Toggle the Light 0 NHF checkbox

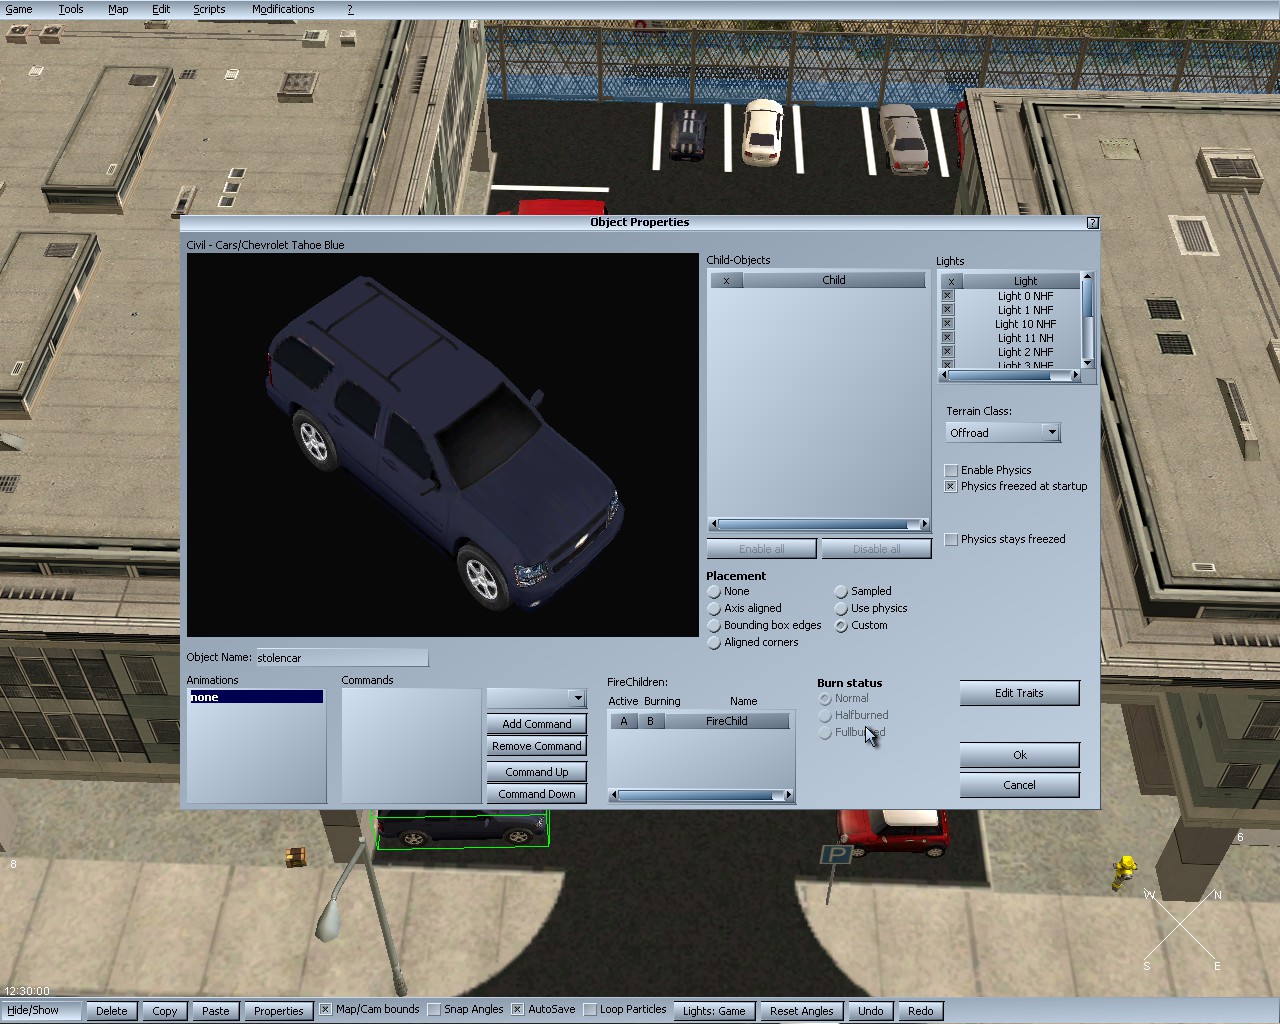pos(947,296)
